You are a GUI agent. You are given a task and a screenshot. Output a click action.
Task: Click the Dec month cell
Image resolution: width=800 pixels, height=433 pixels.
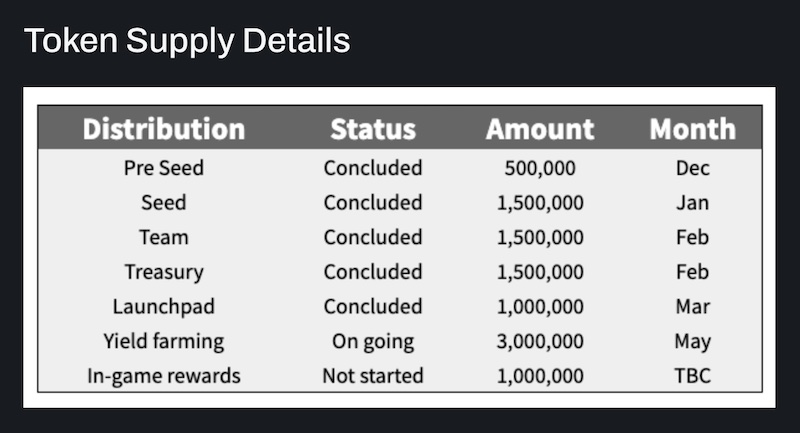(692, 168)
